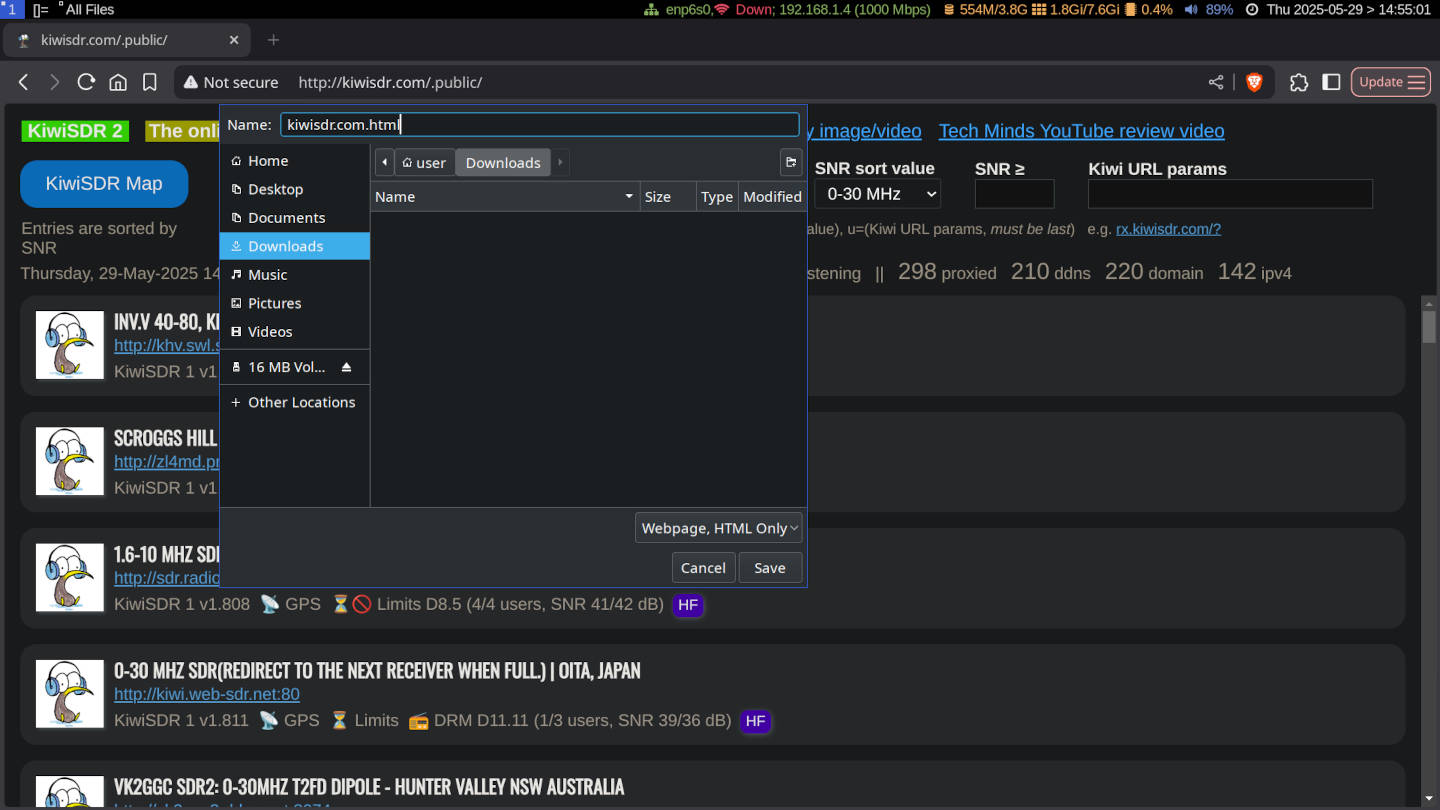The width and height of the screenshot is (1440, 810).
Task: Open the kiwi.web-sdr.net:80 link
Action: pyautogui.click(x=207, y=694)
